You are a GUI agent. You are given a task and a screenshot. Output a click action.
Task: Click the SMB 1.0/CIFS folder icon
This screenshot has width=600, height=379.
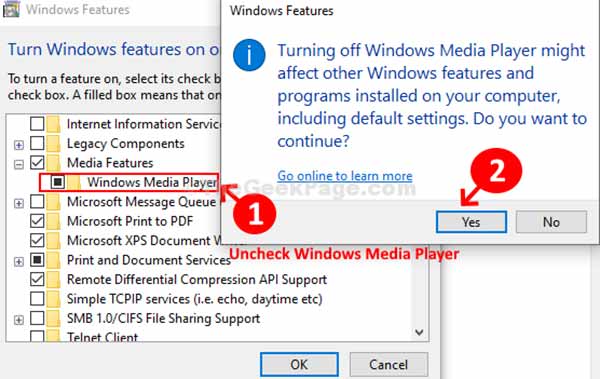tap(54, 318)
